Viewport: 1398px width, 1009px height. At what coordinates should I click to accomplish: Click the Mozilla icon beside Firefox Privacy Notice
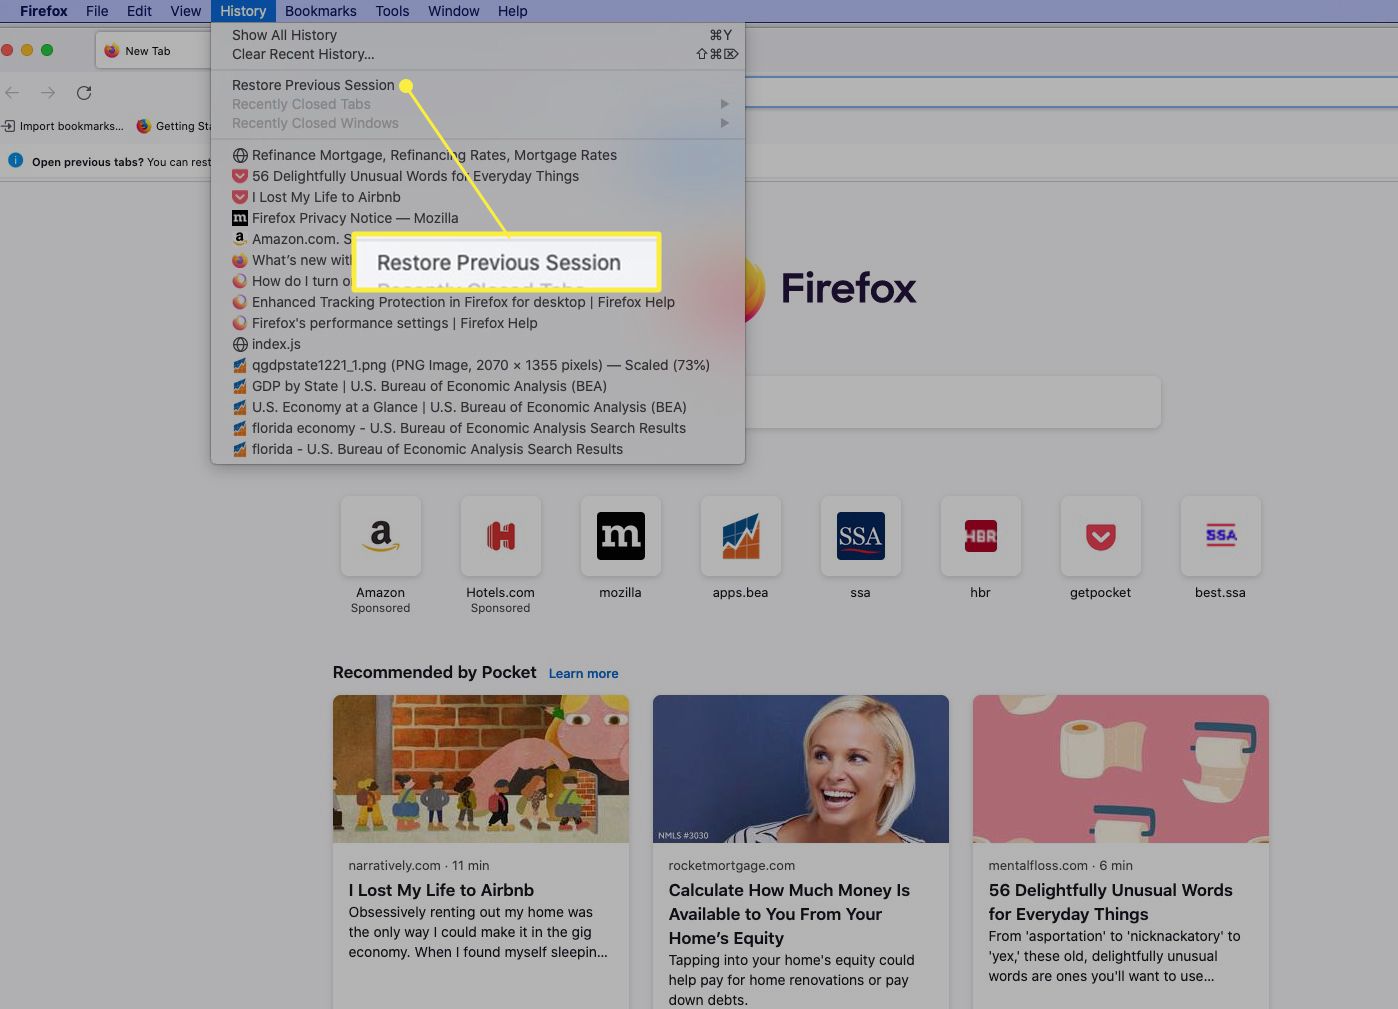click(240, 218)
